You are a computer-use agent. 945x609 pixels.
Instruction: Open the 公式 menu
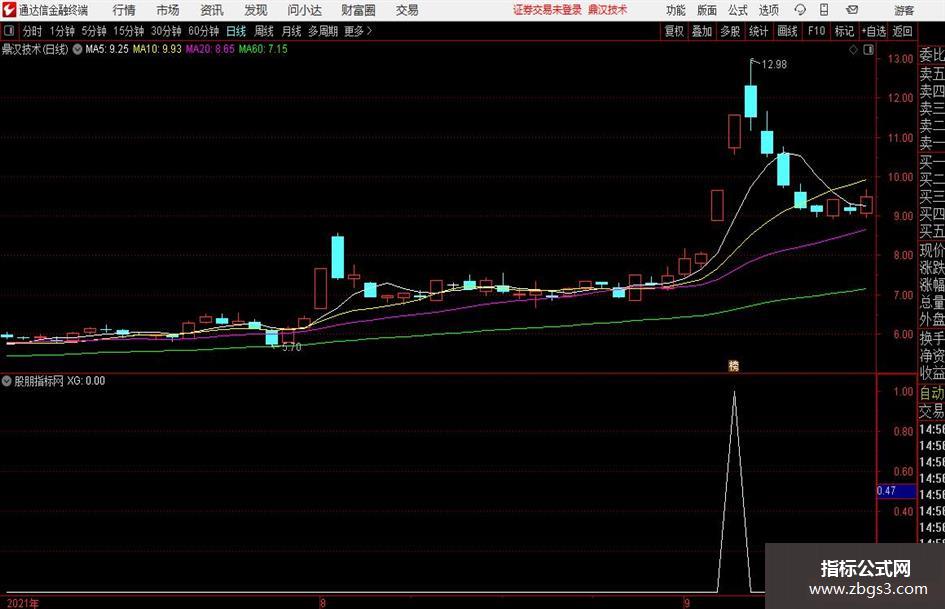coord(738,10)
